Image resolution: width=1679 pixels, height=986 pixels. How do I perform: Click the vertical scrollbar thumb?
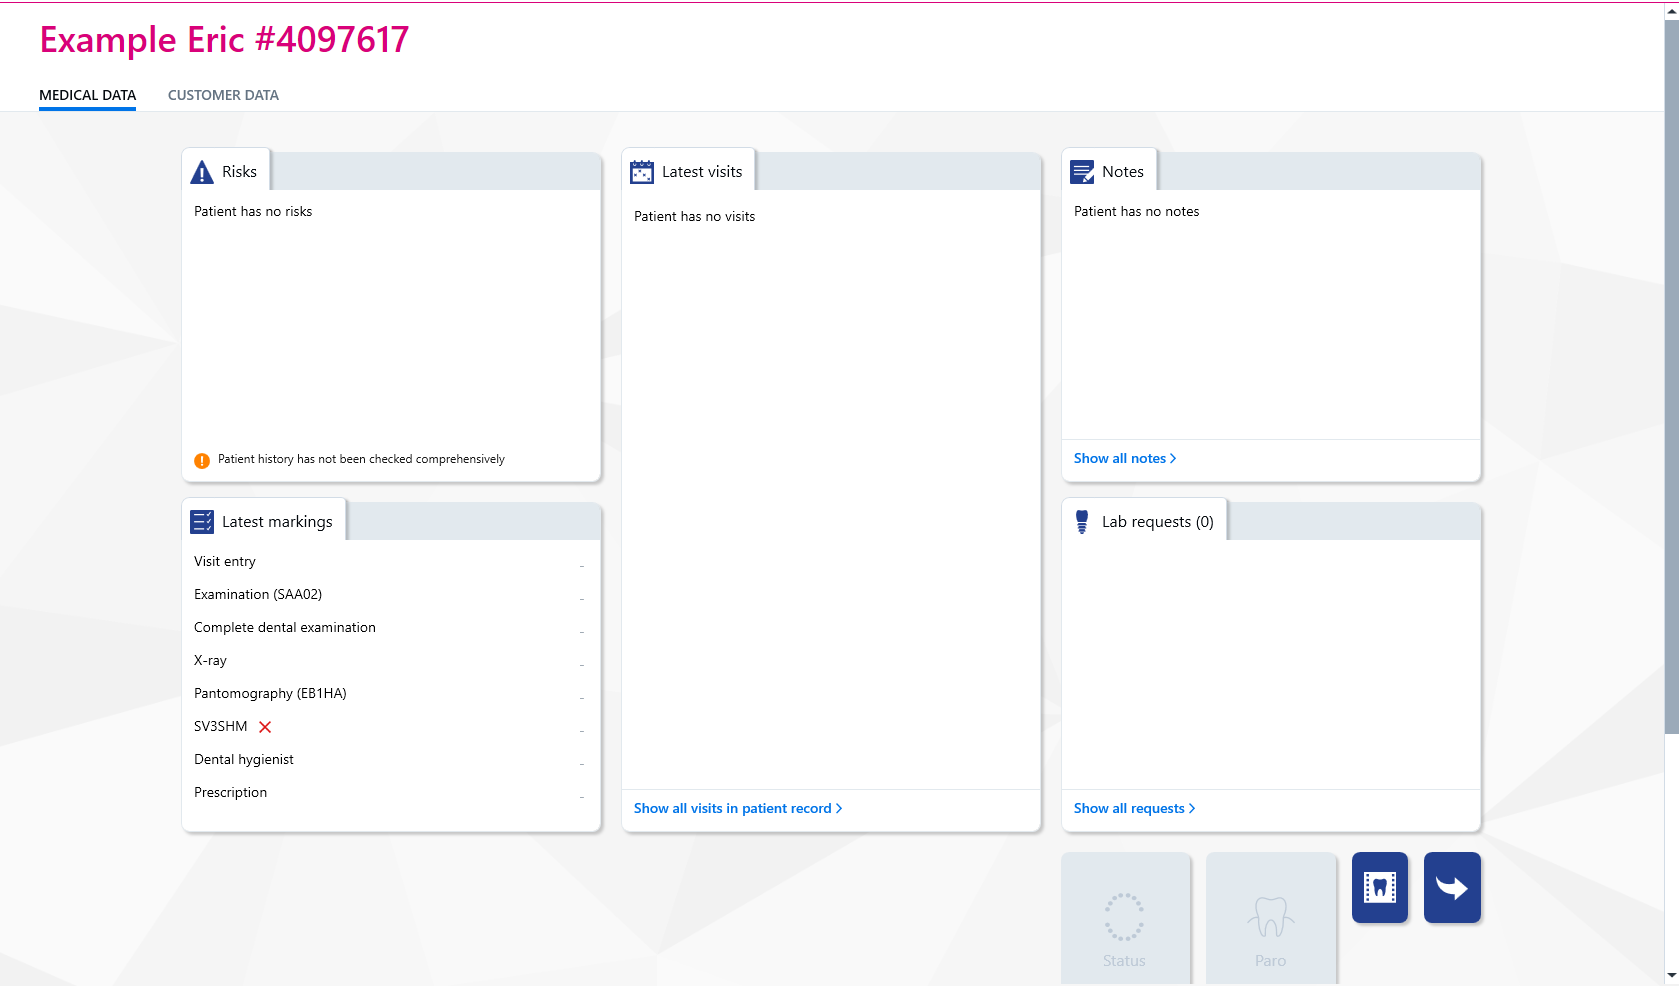[1671, 376]
